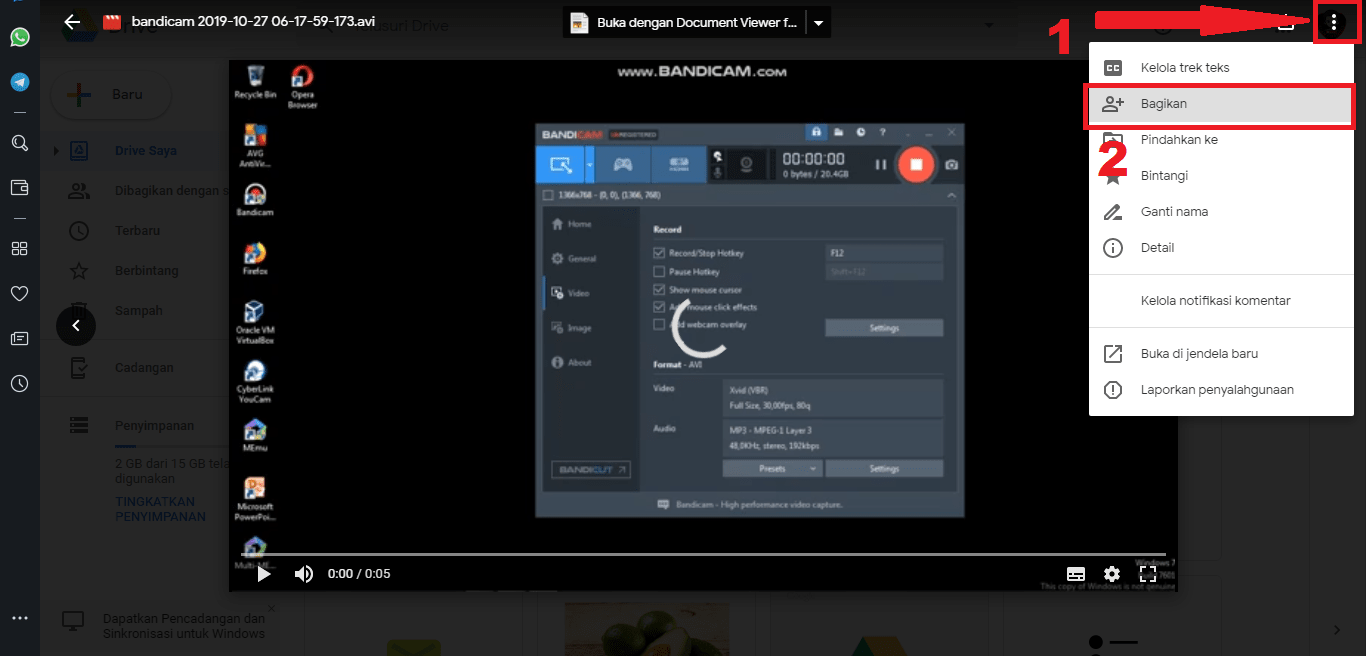Viewport: 1366px width, 656px height.
Task: Open WhatsApp in the browser sidebar
Action: [19, 37]
